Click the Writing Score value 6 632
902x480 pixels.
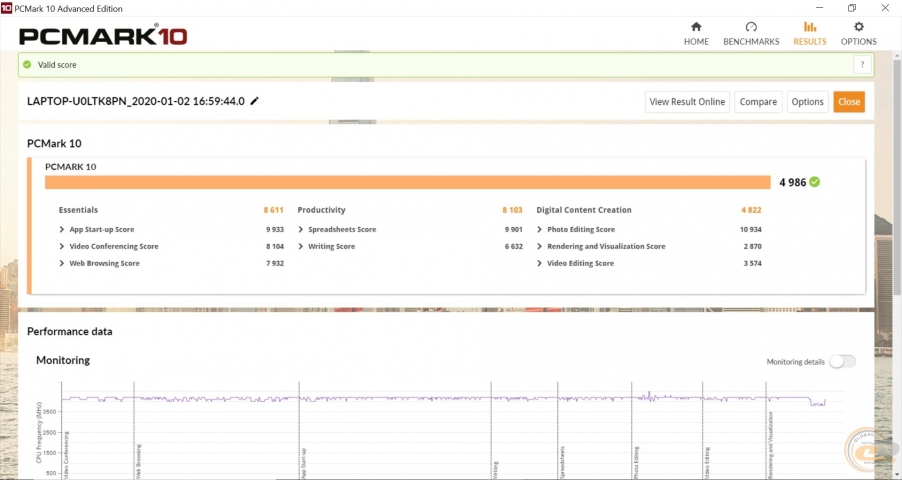514,246
